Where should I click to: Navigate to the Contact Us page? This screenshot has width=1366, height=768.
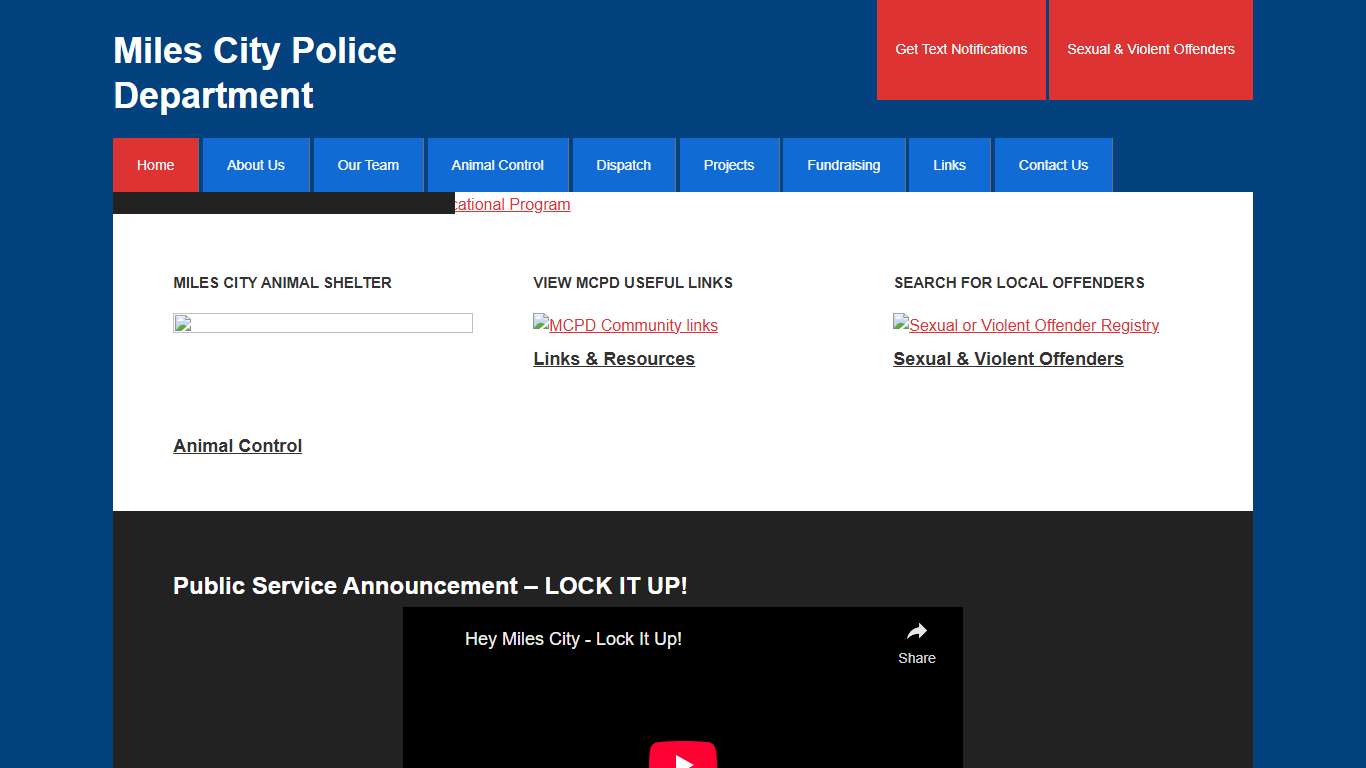pyautogui.click(x=1053, y=165)
